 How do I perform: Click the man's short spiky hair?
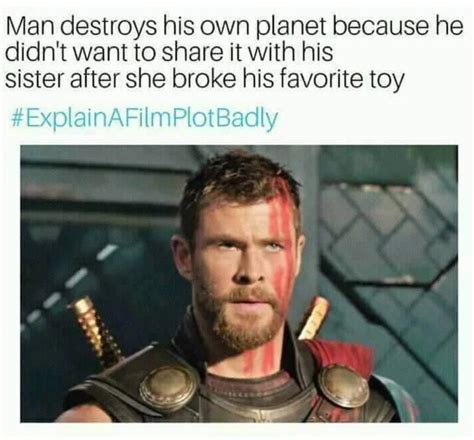(239, 186)
